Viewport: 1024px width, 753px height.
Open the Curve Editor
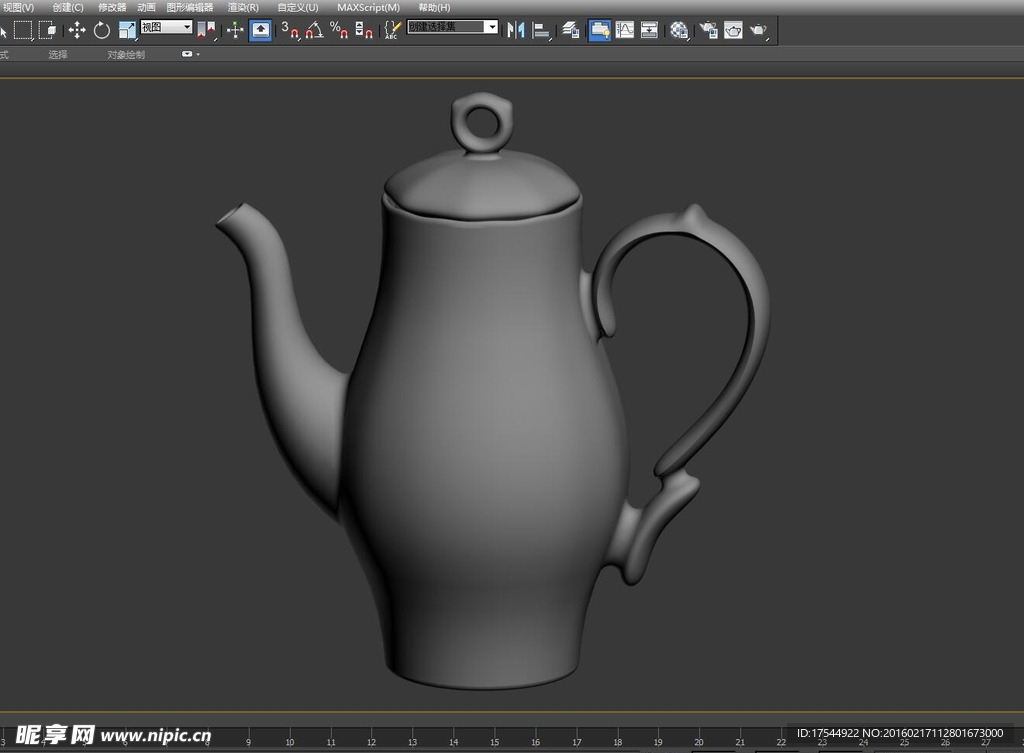(625, 30)
